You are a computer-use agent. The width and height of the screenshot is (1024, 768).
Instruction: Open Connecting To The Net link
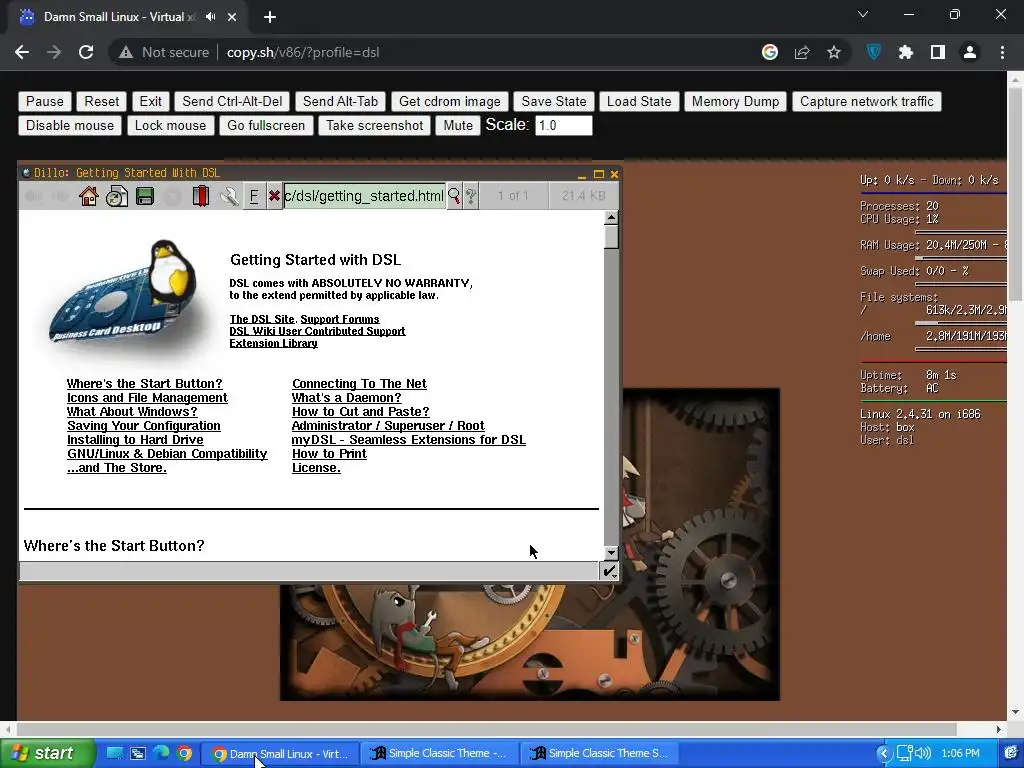pyautogui.click(x=359, y=383)
